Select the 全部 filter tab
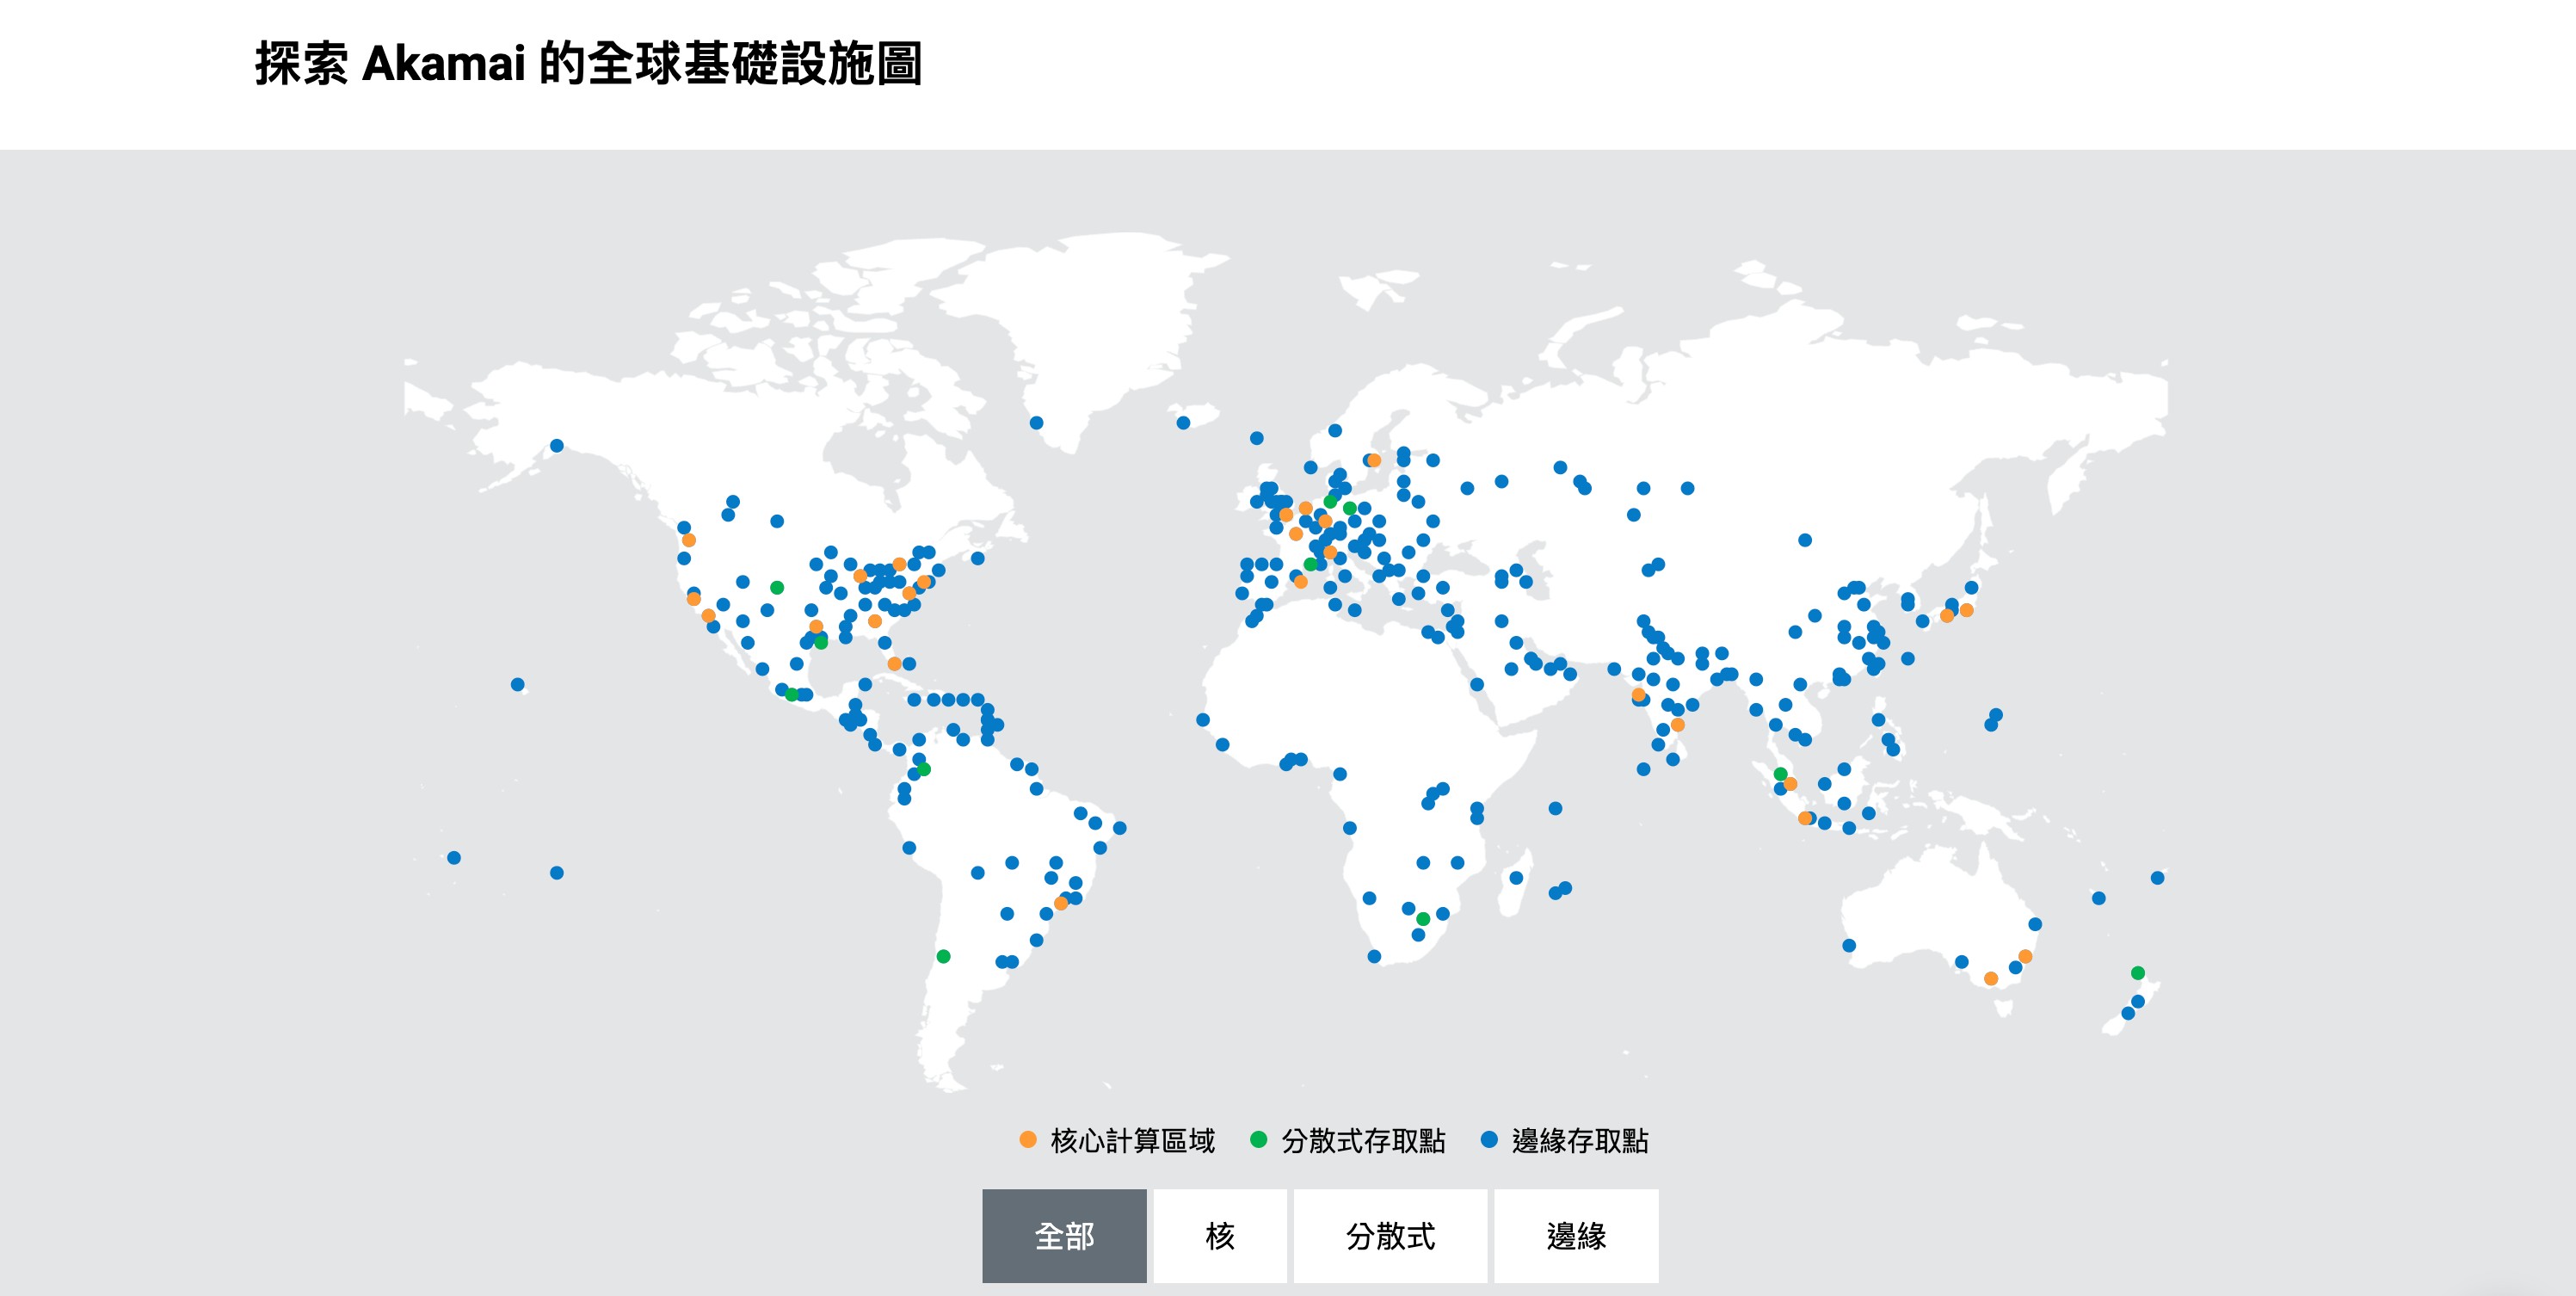2576x1296 pixels. point(1064,1236)
